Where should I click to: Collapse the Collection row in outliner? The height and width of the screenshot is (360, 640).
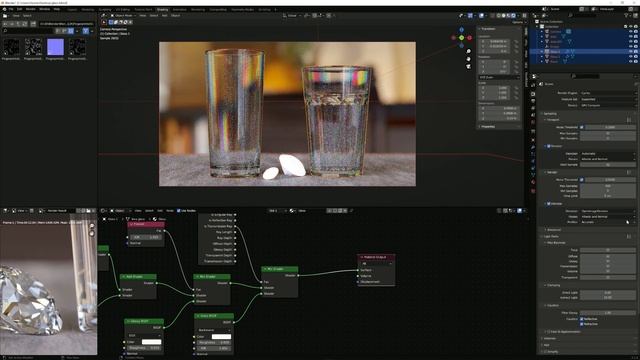[537, 27]
